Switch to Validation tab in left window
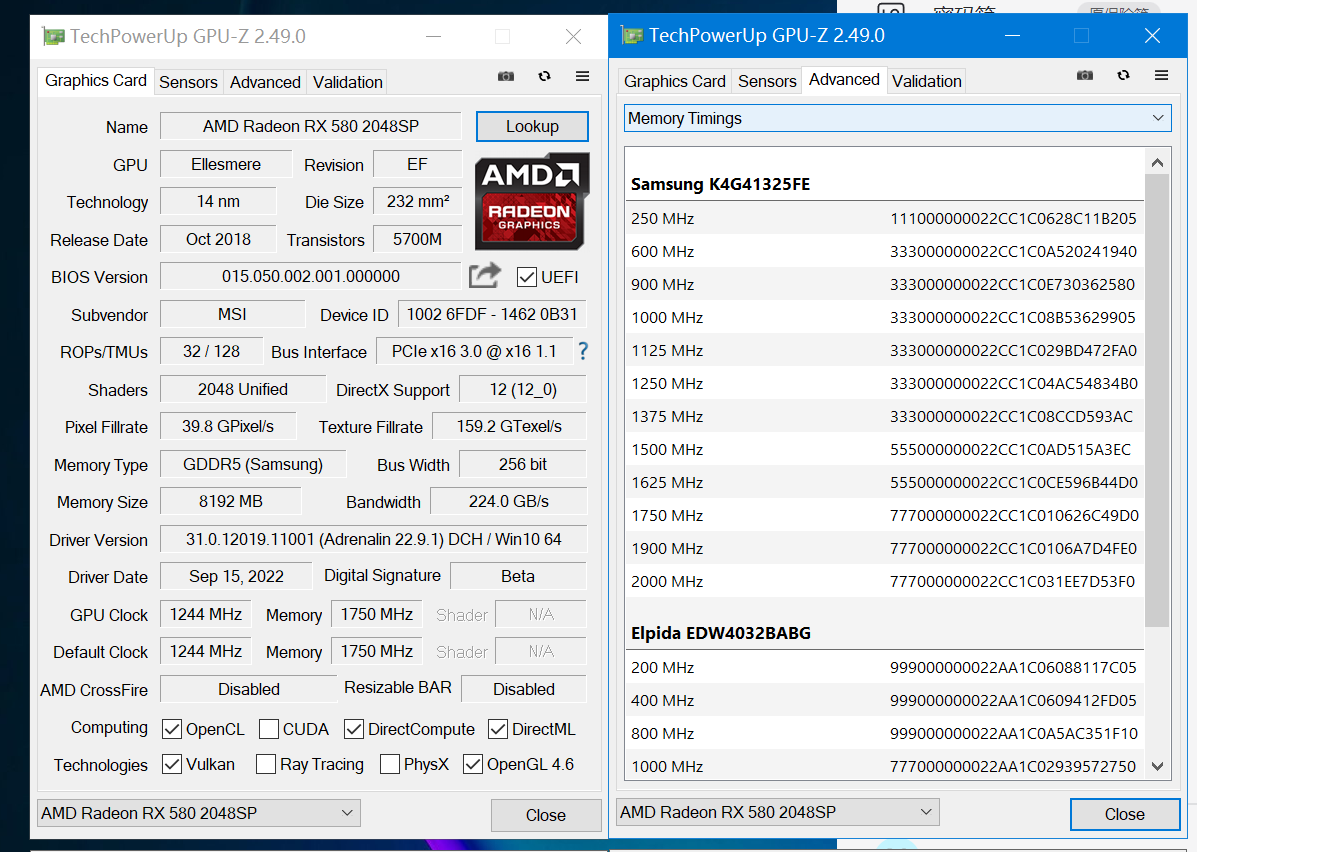 (x=347, y=82)
